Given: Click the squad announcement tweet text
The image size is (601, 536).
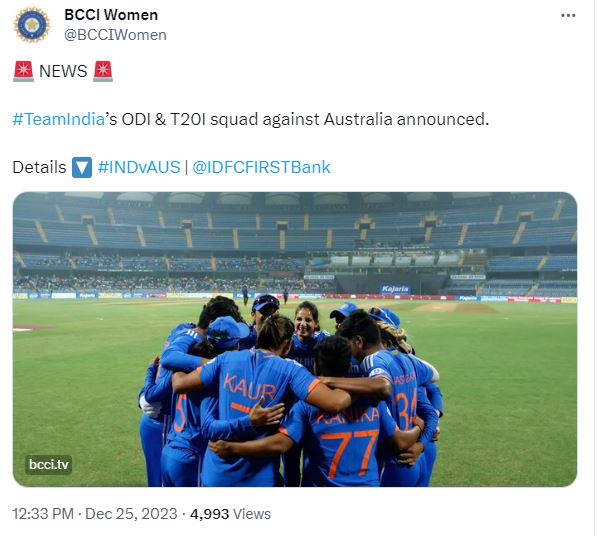Looking at the screenshot, I should point(300,119).
